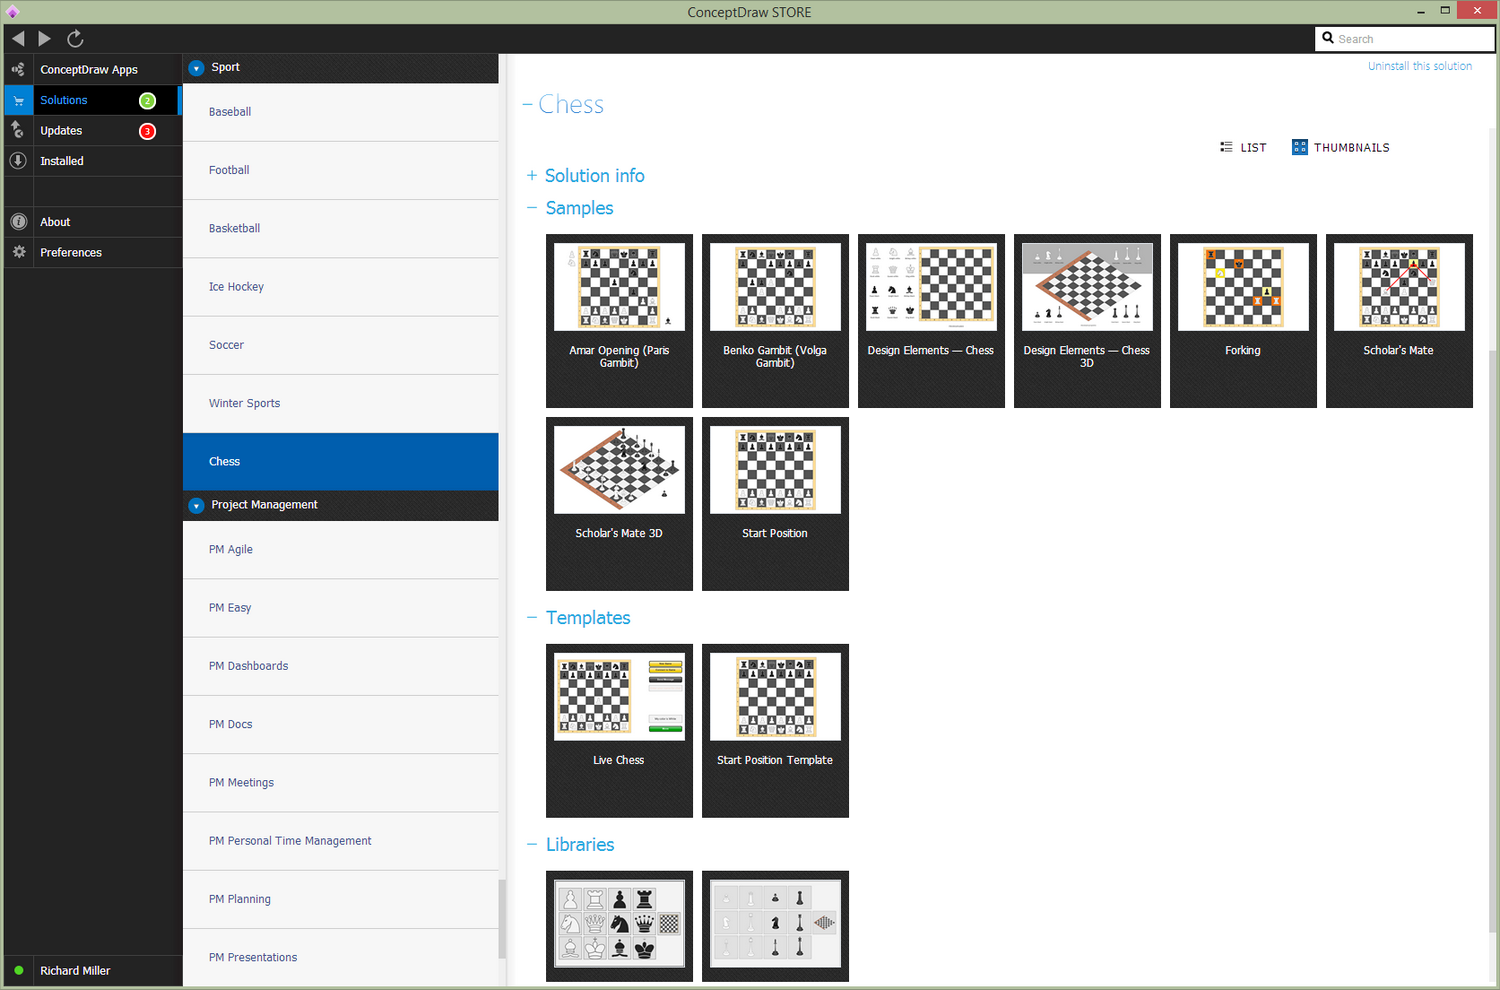This screenshot has height=990, width=1500.
Task: Select the PM Agile solution
Action: 340,549
